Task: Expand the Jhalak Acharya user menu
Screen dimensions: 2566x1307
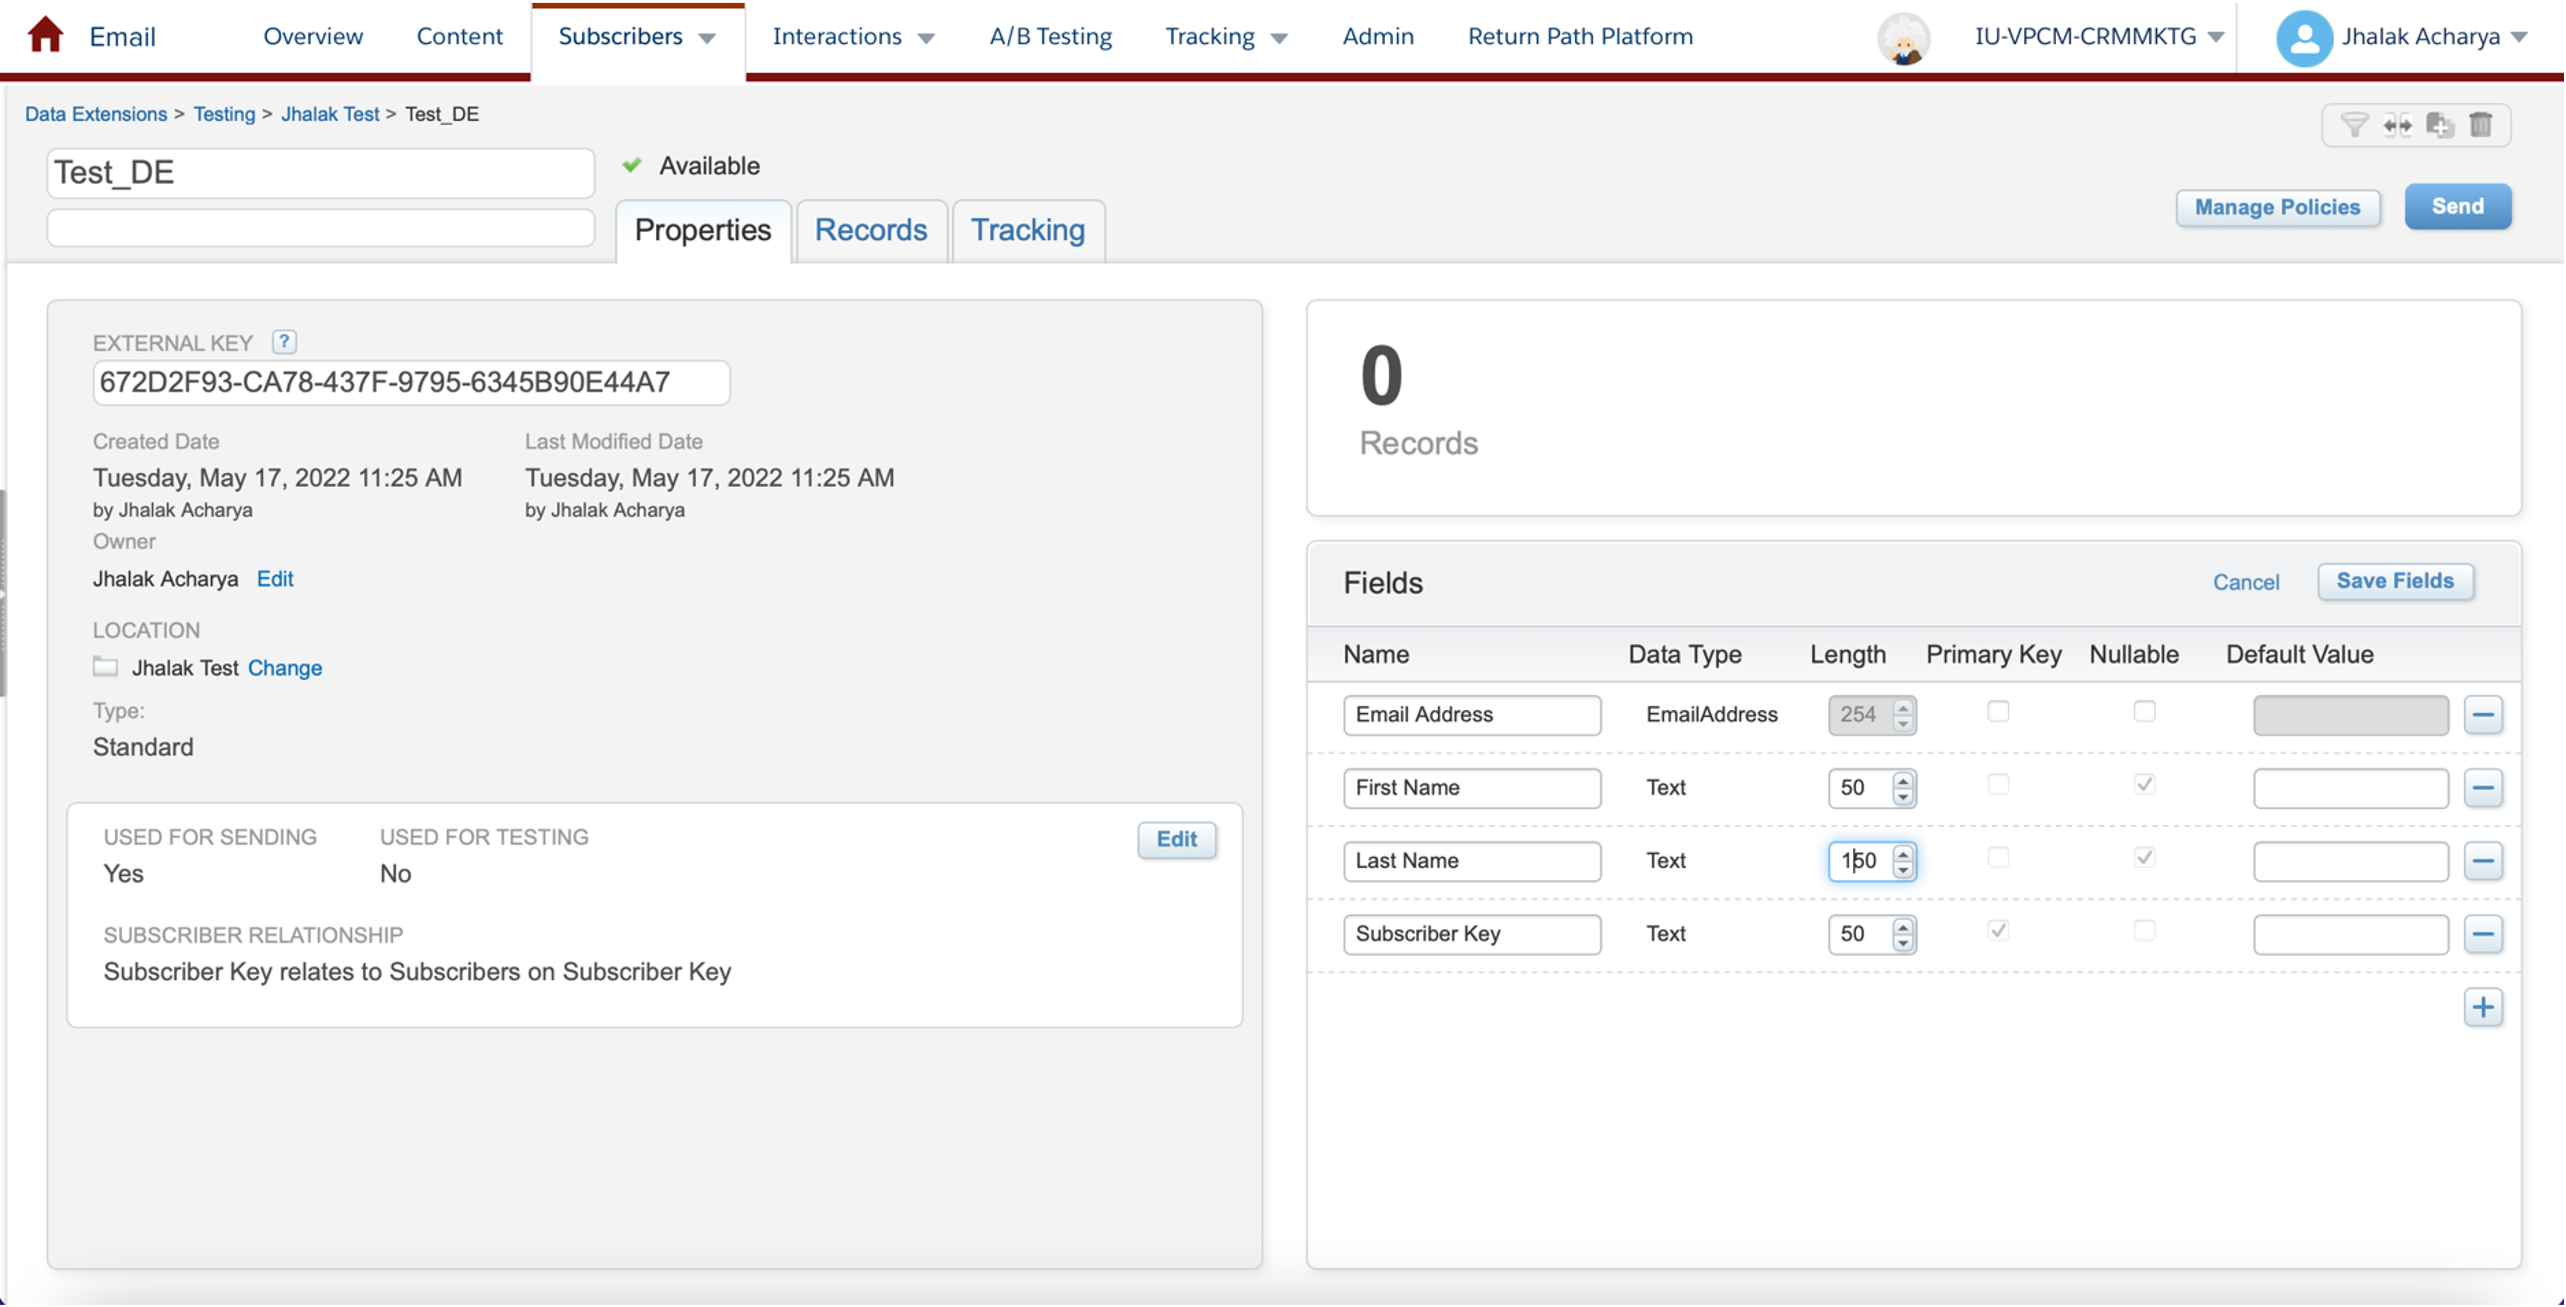Action: [x=2519, y=37]
